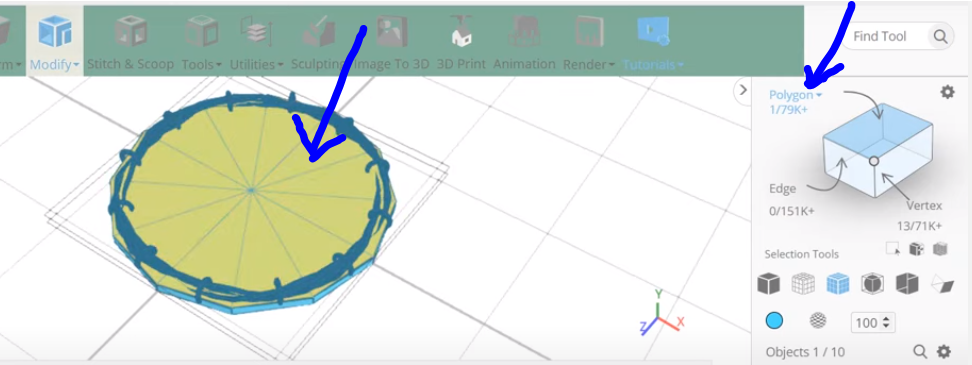
Task: Open the light blue color swatch
Action: [x=774, y=321]
